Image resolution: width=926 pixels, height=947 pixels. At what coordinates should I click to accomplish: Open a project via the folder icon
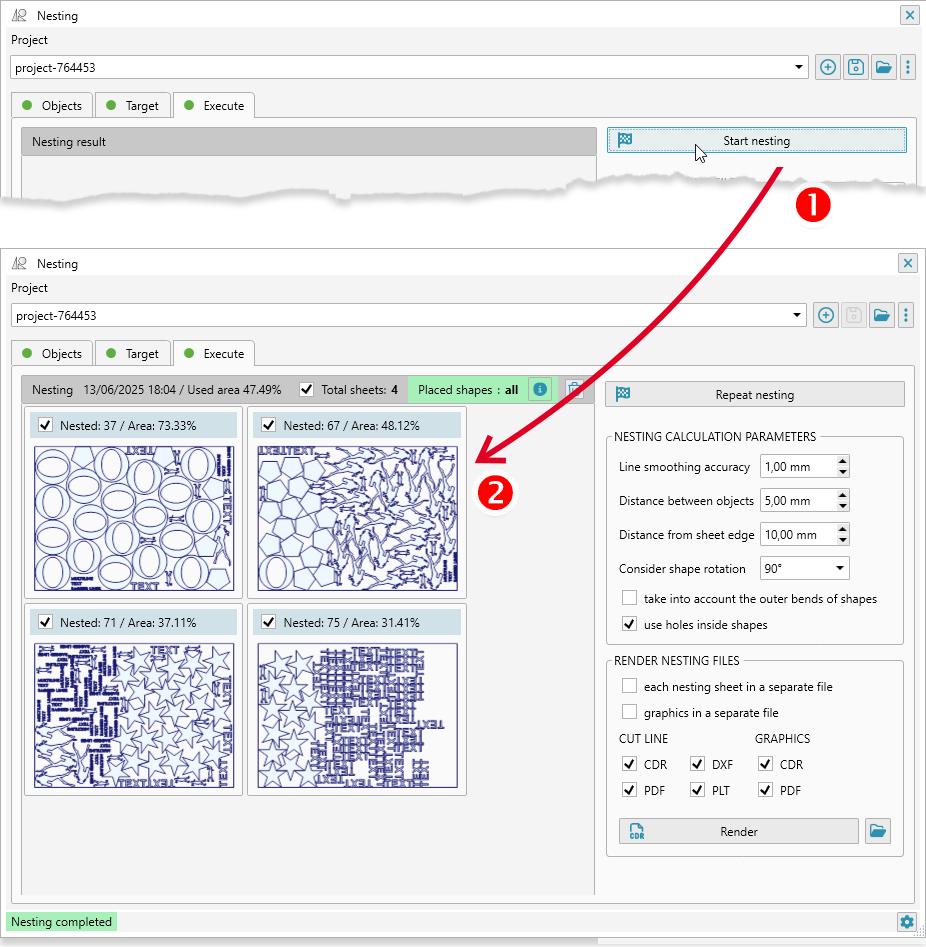click(881, 315)
